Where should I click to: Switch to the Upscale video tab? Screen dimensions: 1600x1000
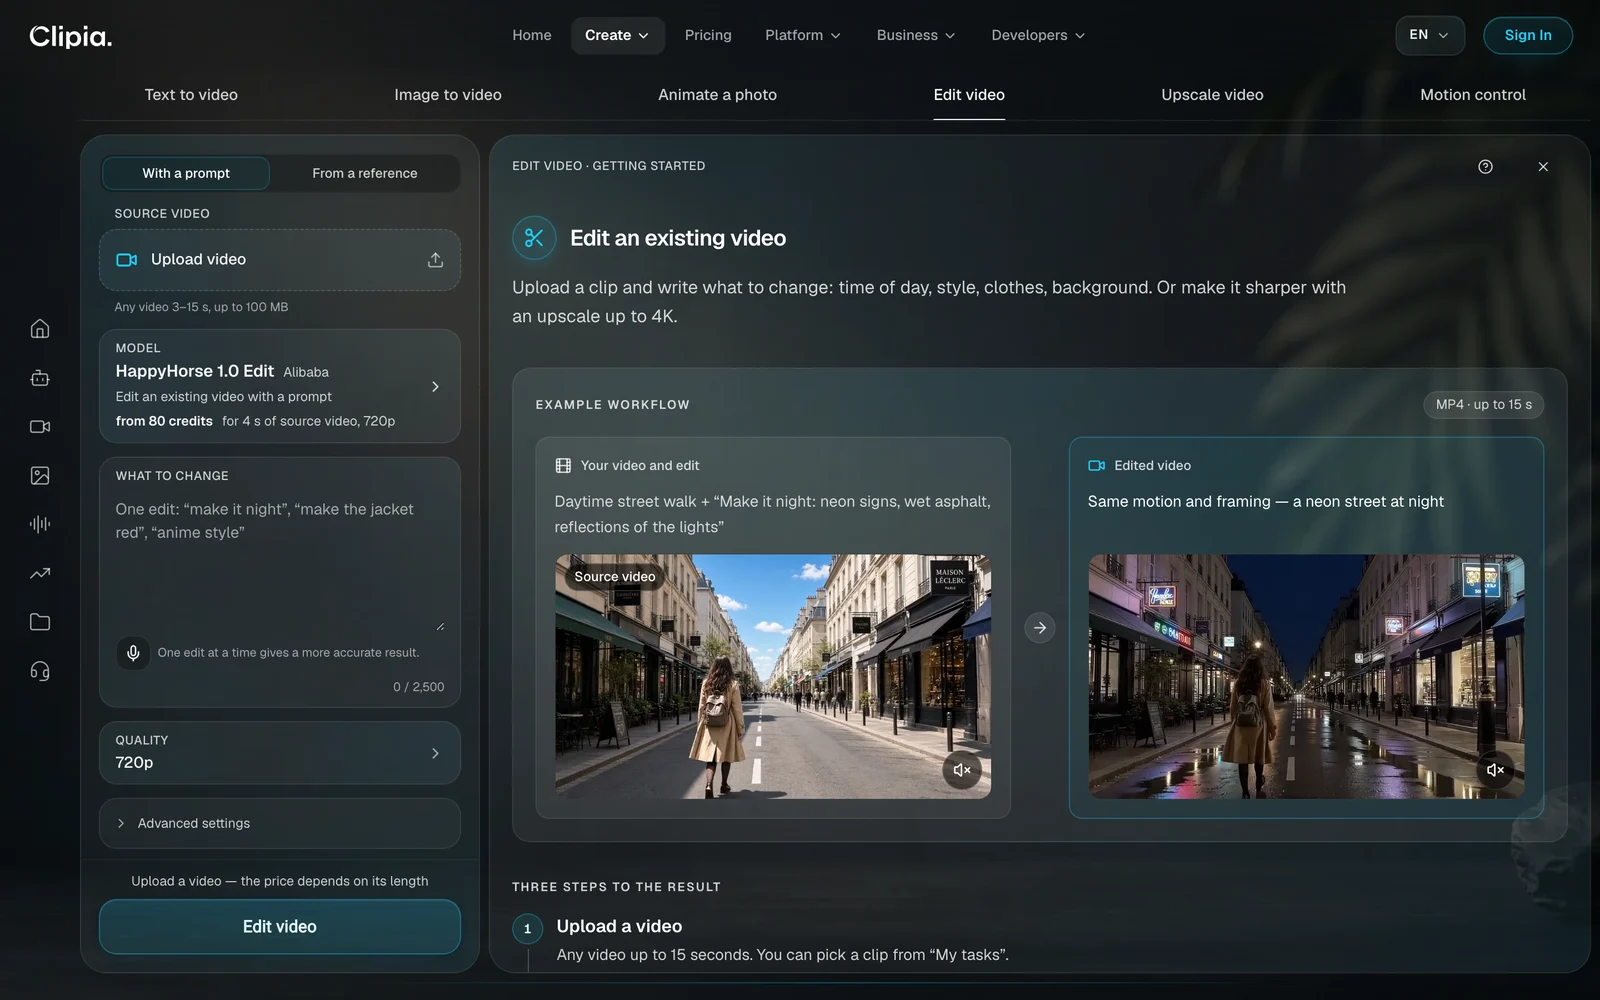coord(1212,95)
